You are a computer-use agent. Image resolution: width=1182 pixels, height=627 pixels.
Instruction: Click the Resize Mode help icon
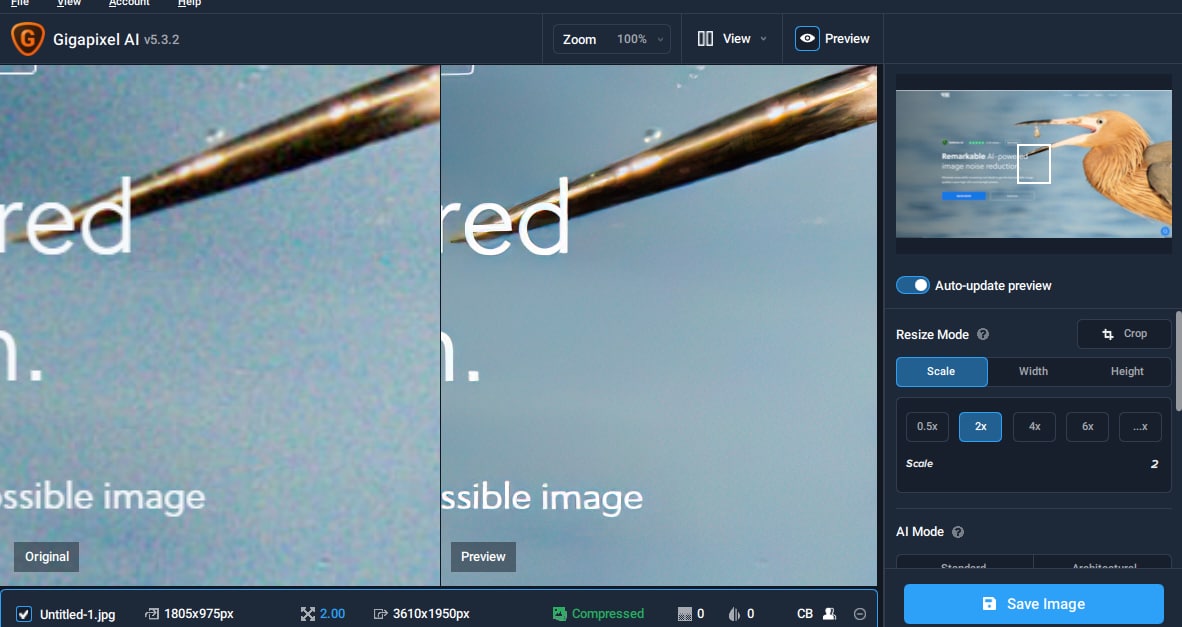[982, 334]
